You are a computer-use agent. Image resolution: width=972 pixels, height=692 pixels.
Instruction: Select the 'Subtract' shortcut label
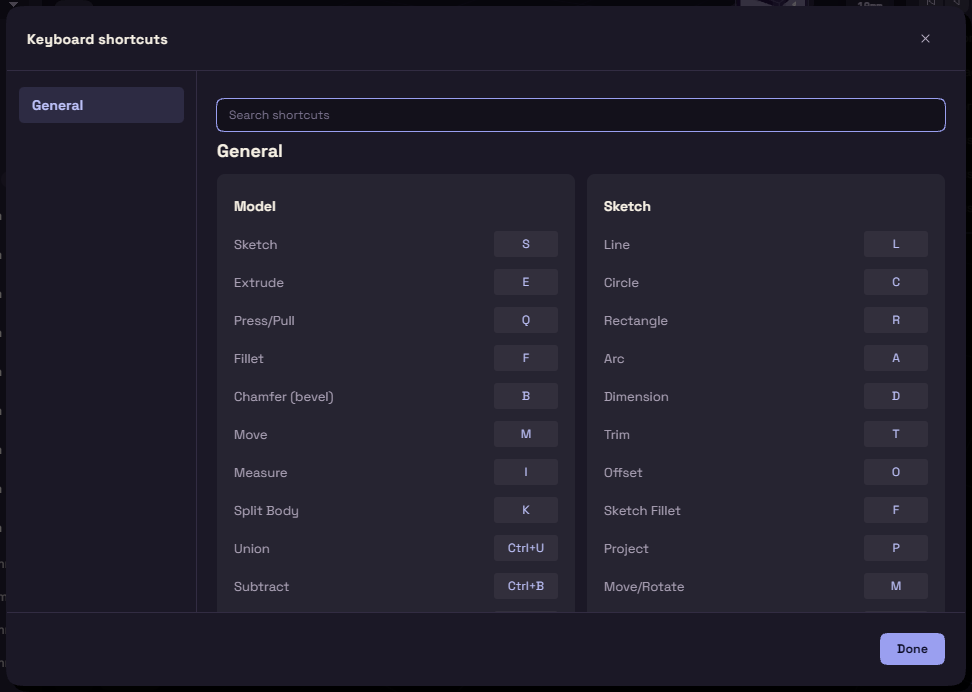pos(261,587)
